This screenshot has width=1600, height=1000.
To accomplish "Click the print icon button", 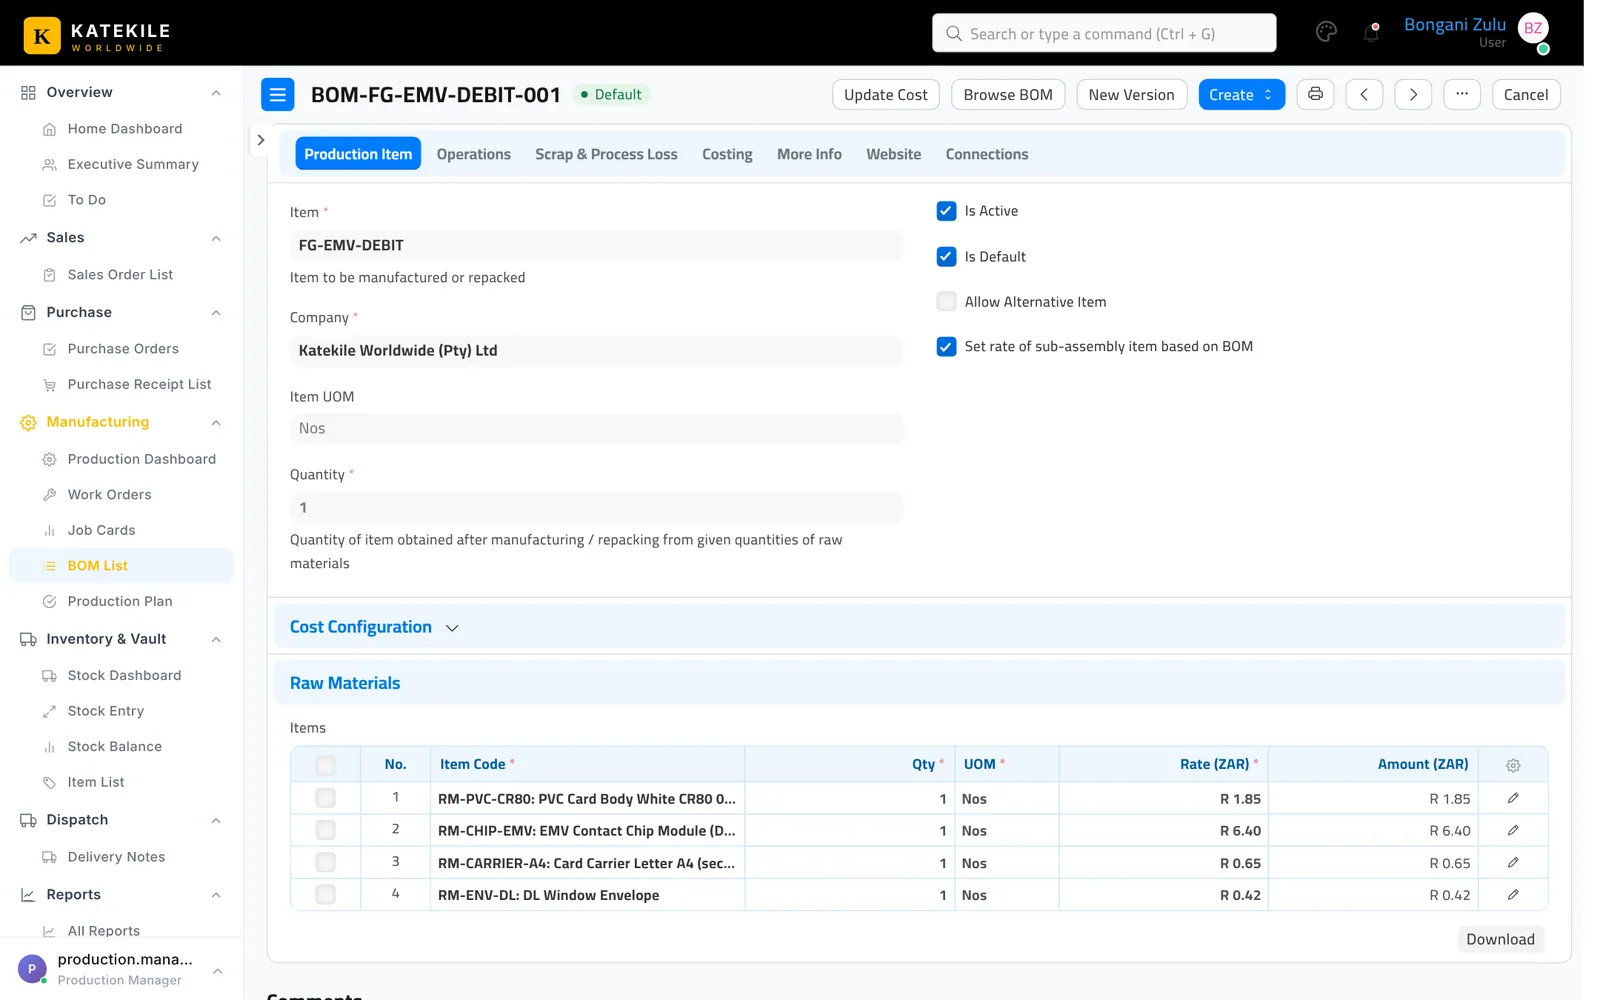I will (x=1315, y=94).
